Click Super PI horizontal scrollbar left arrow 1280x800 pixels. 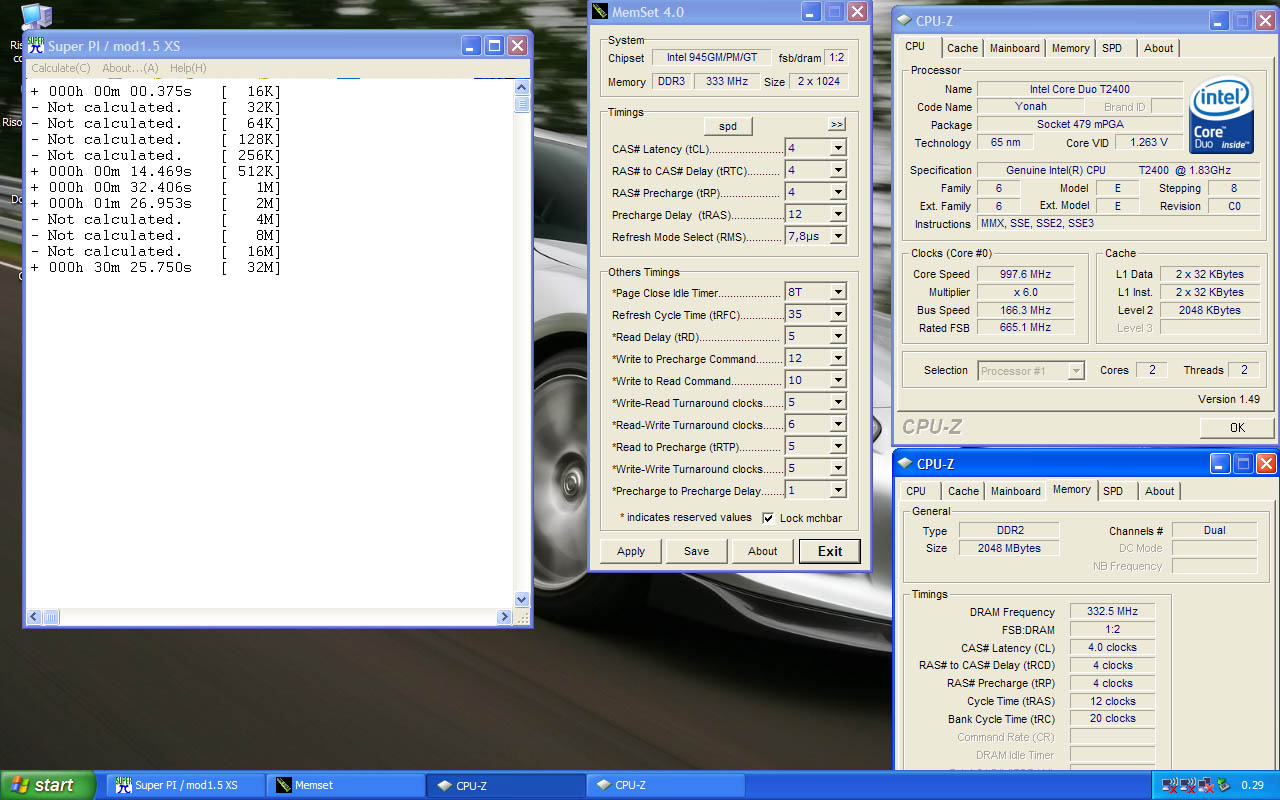pos(33,617)
